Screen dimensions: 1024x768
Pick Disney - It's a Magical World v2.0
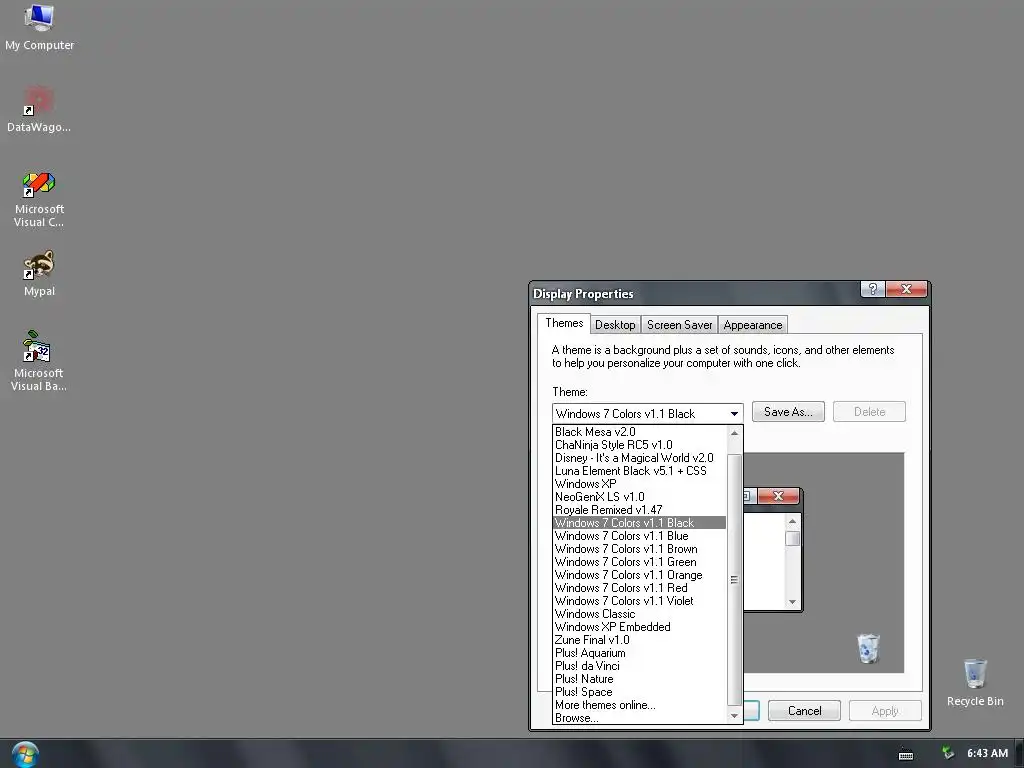point(639,458)
